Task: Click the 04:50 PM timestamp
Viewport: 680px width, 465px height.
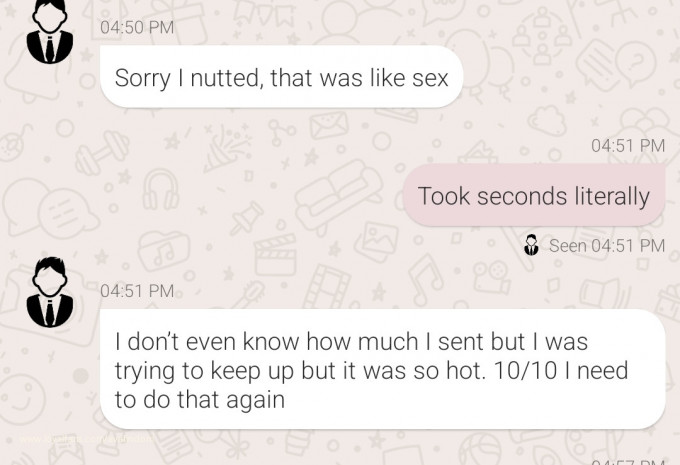Action: coord(137,28)
